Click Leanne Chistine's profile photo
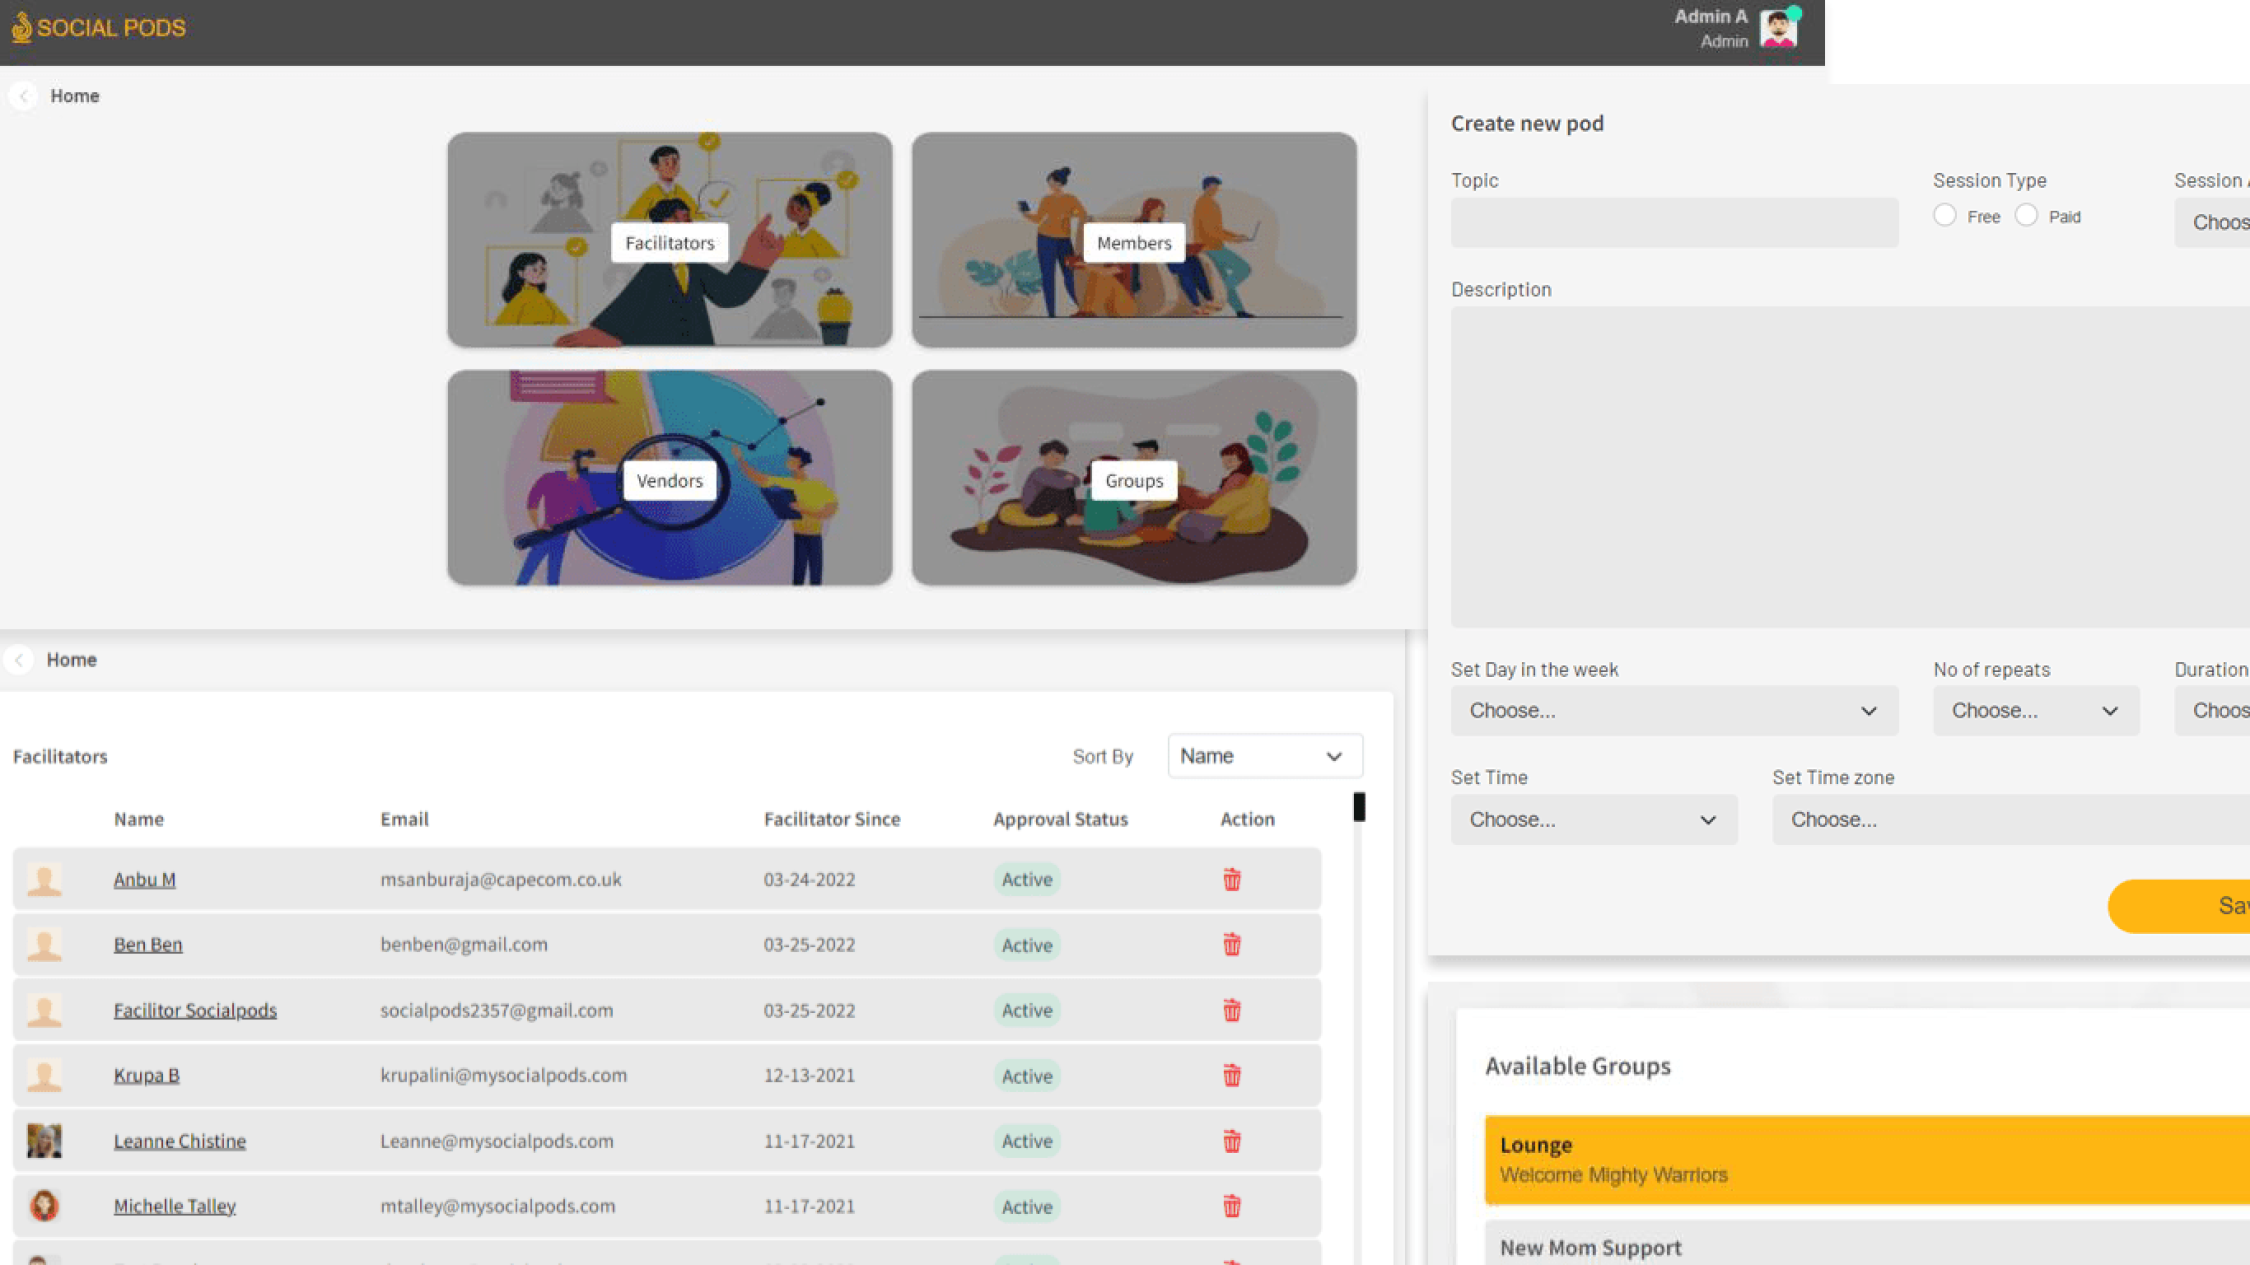This screenshot has width=2250, height=1265. pyautogui.click(x=44, y=1140)
